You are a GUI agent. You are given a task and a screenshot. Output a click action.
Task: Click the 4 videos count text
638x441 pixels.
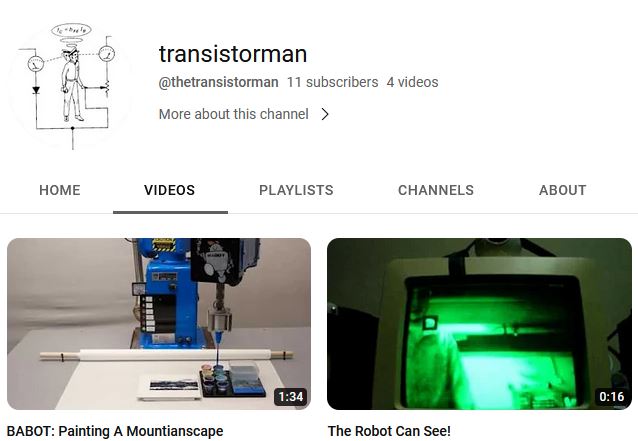(413, 82)
